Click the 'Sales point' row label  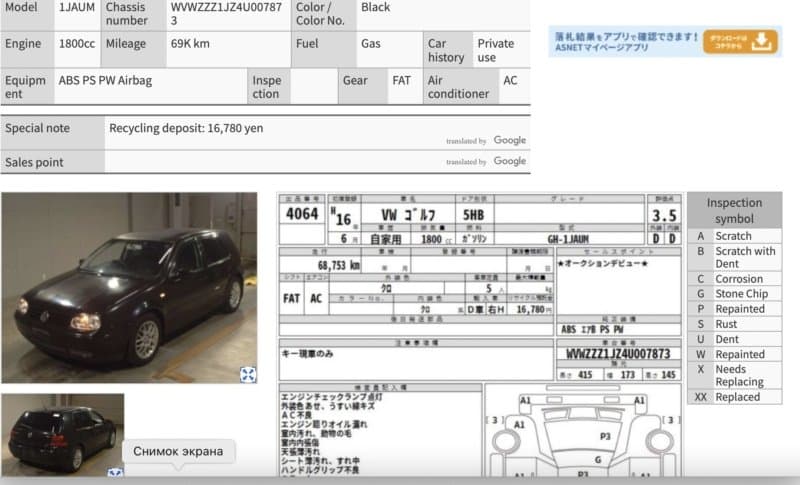click(34, 162)
